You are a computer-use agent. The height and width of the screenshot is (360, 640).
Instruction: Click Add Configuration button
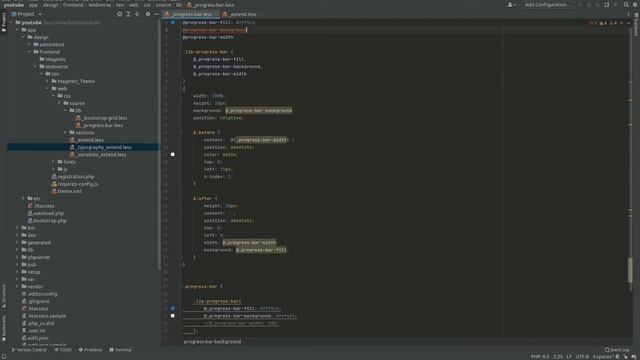point(547,5)
